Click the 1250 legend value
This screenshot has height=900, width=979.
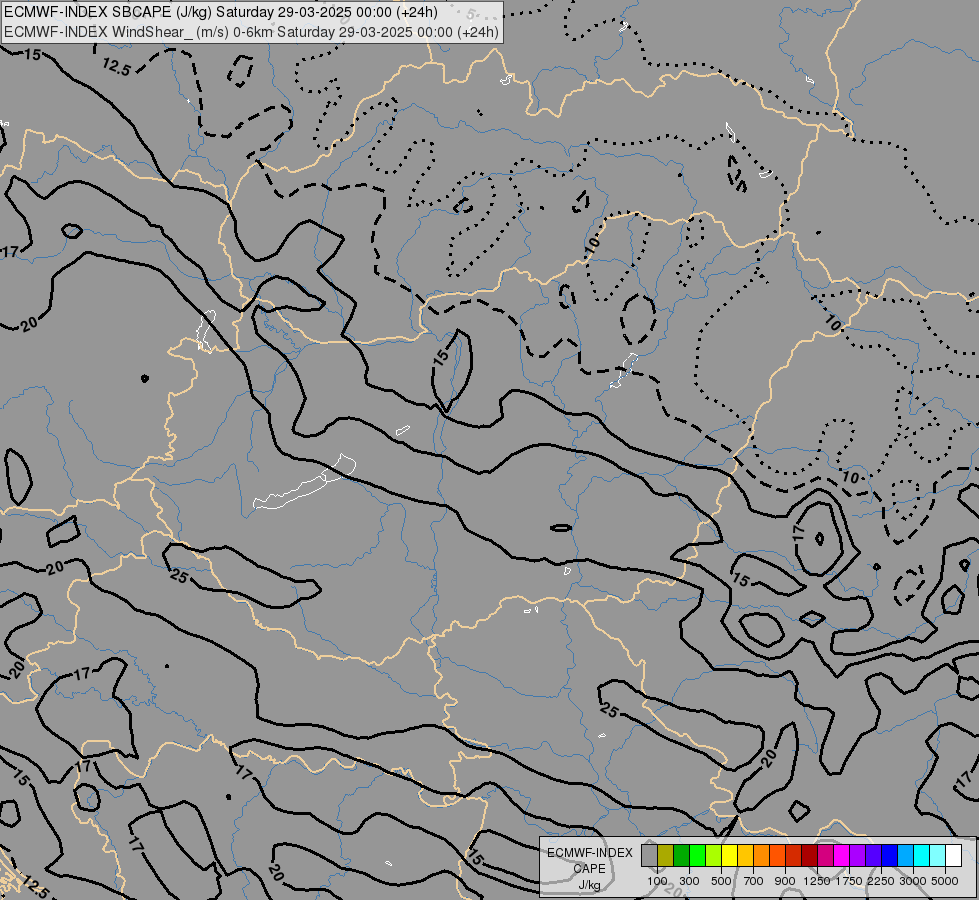coord(817,881)
